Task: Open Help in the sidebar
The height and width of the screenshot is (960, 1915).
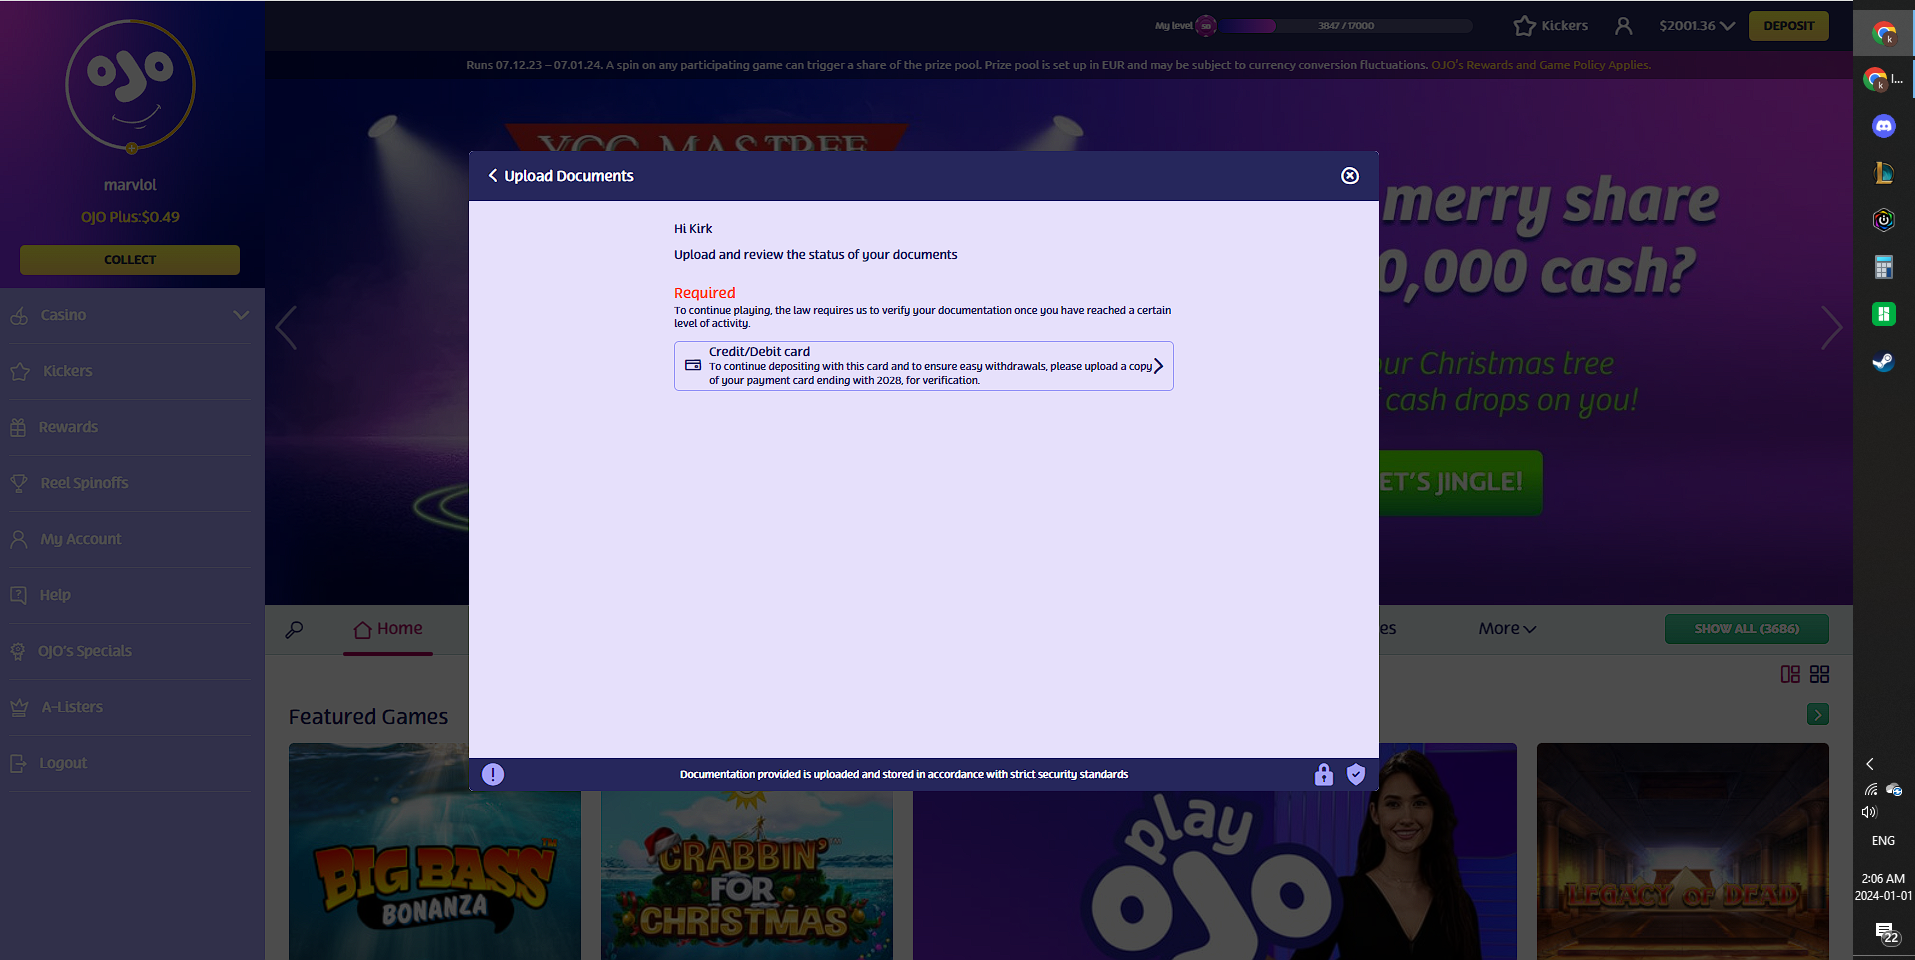Action: [55, 595]
